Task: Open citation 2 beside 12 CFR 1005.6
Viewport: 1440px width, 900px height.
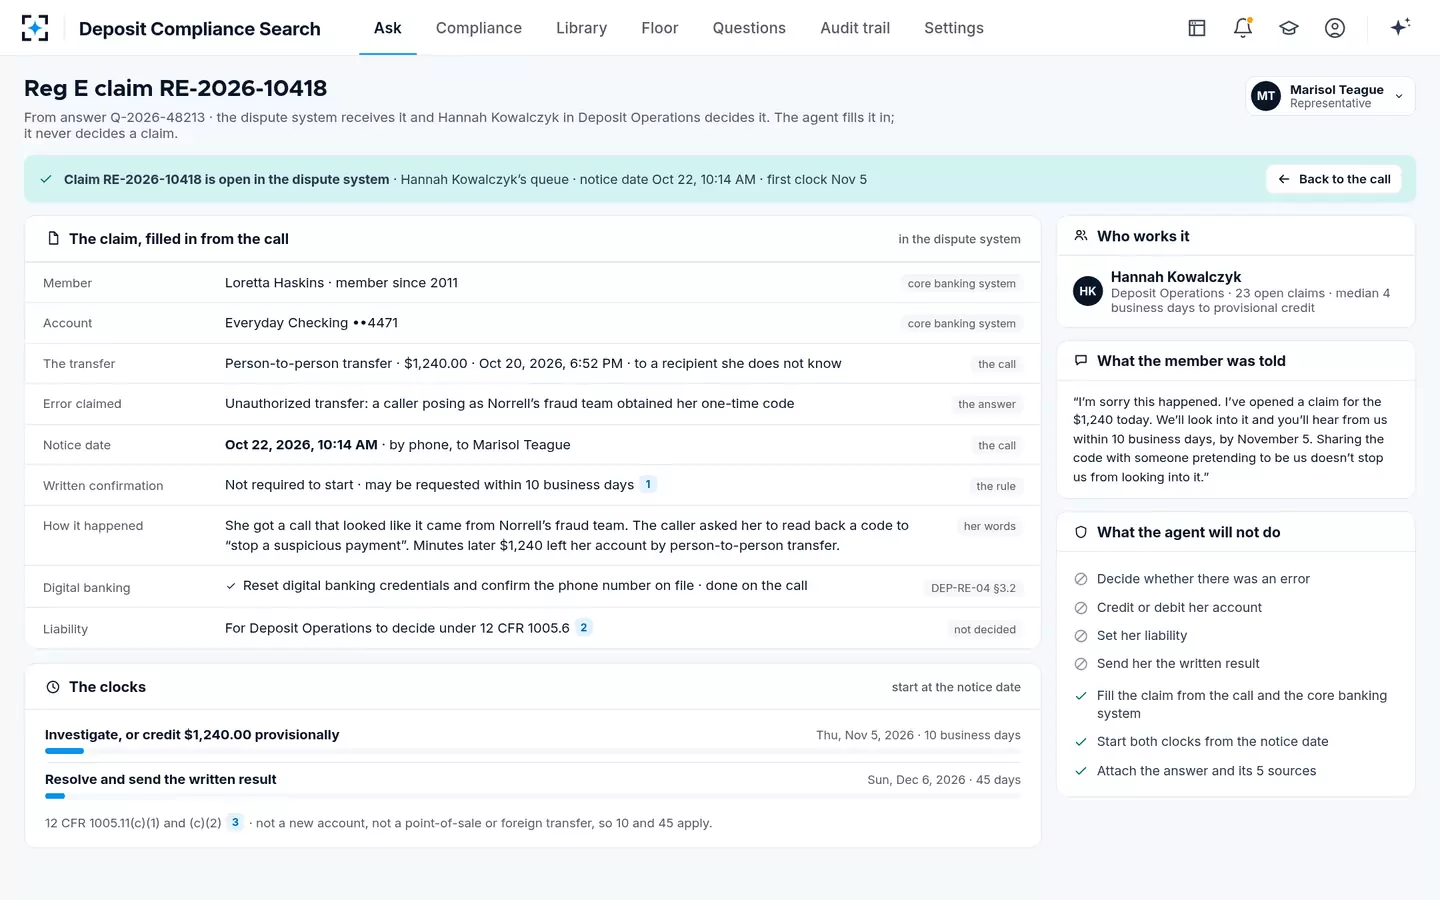Action: pos(584,628)
